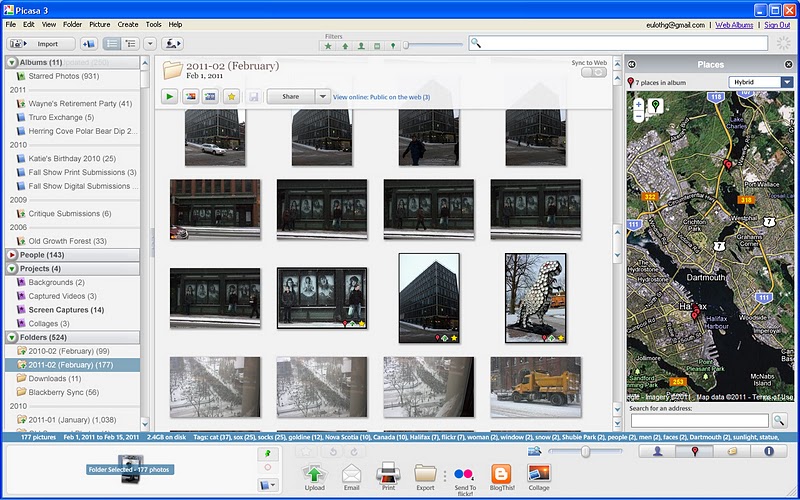Click the BlogThis! icon

[502, 478]
